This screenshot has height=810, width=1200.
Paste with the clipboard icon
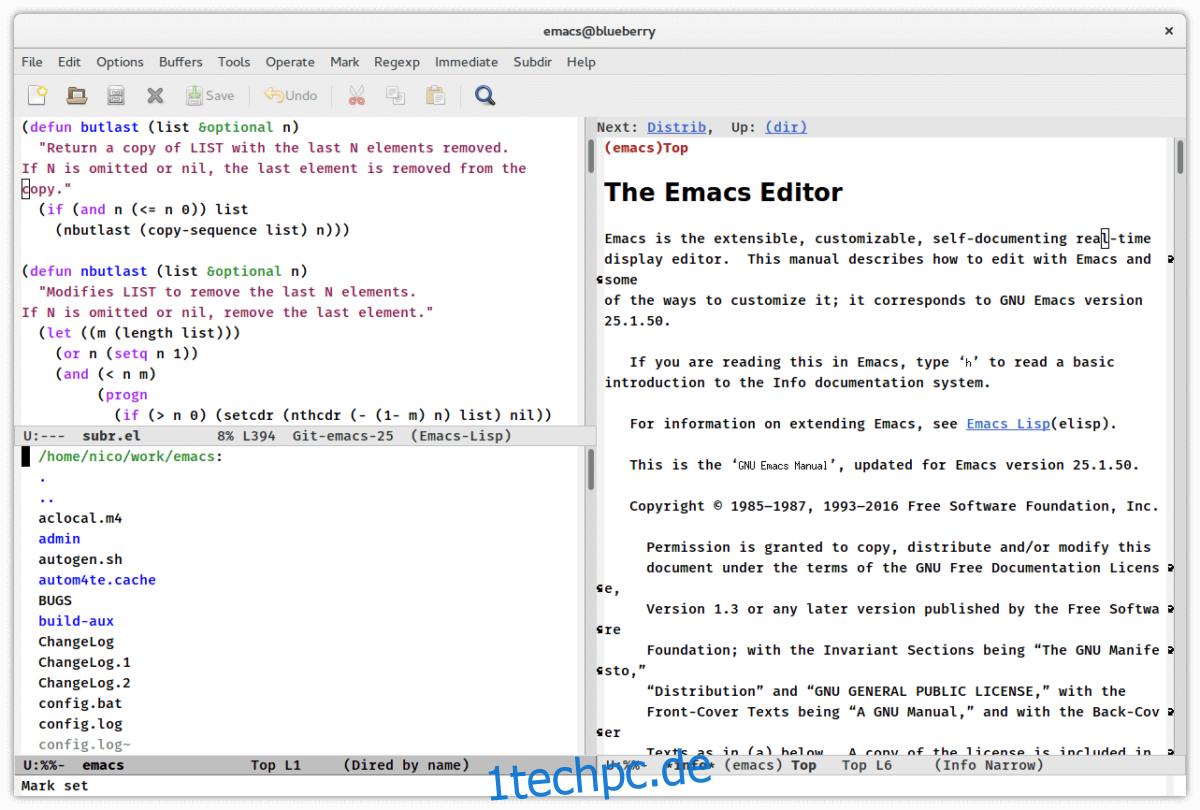[x=435, y=96]
